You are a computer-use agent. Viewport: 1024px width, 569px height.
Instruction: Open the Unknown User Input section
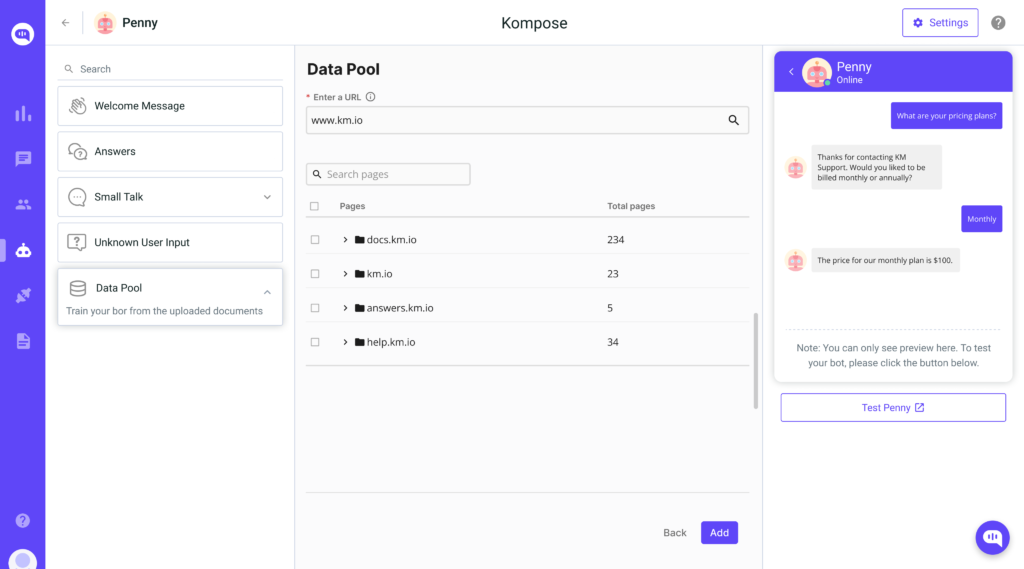point(170,242)
